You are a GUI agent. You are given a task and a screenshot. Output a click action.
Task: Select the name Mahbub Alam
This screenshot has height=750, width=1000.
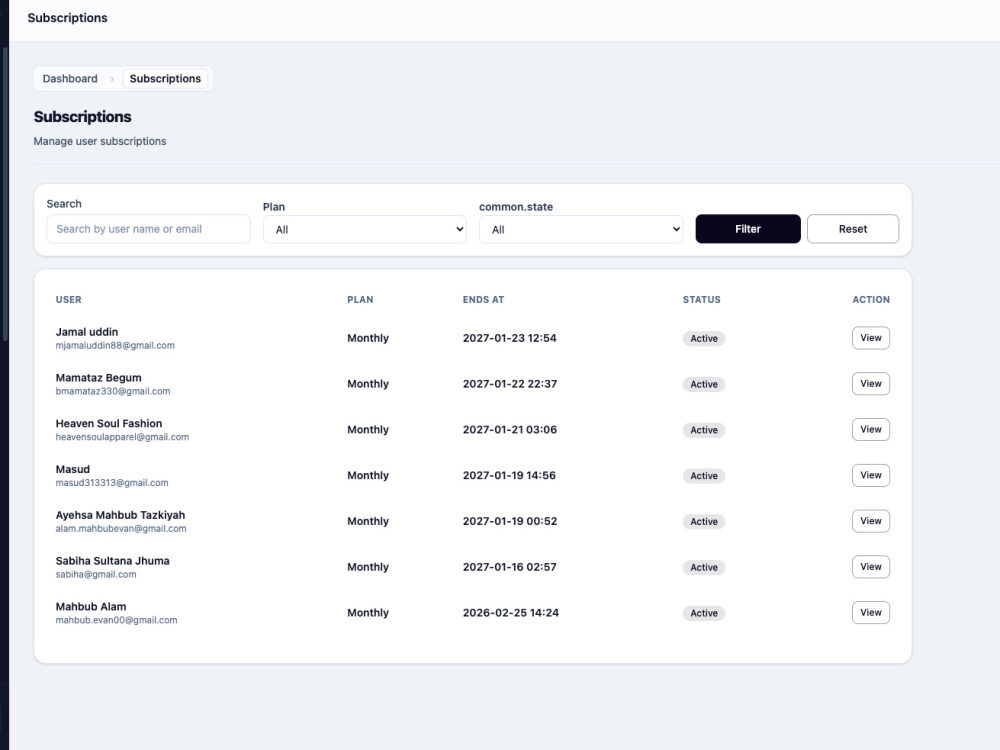click(91, 607)
